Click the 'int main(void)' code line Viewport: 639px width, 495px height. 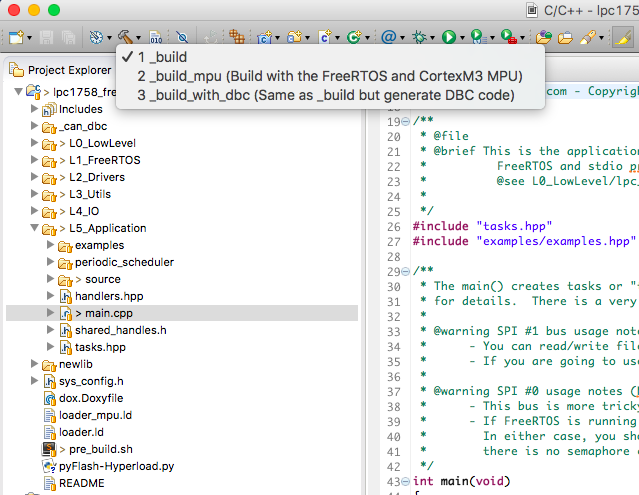click(x=461, y=482)
